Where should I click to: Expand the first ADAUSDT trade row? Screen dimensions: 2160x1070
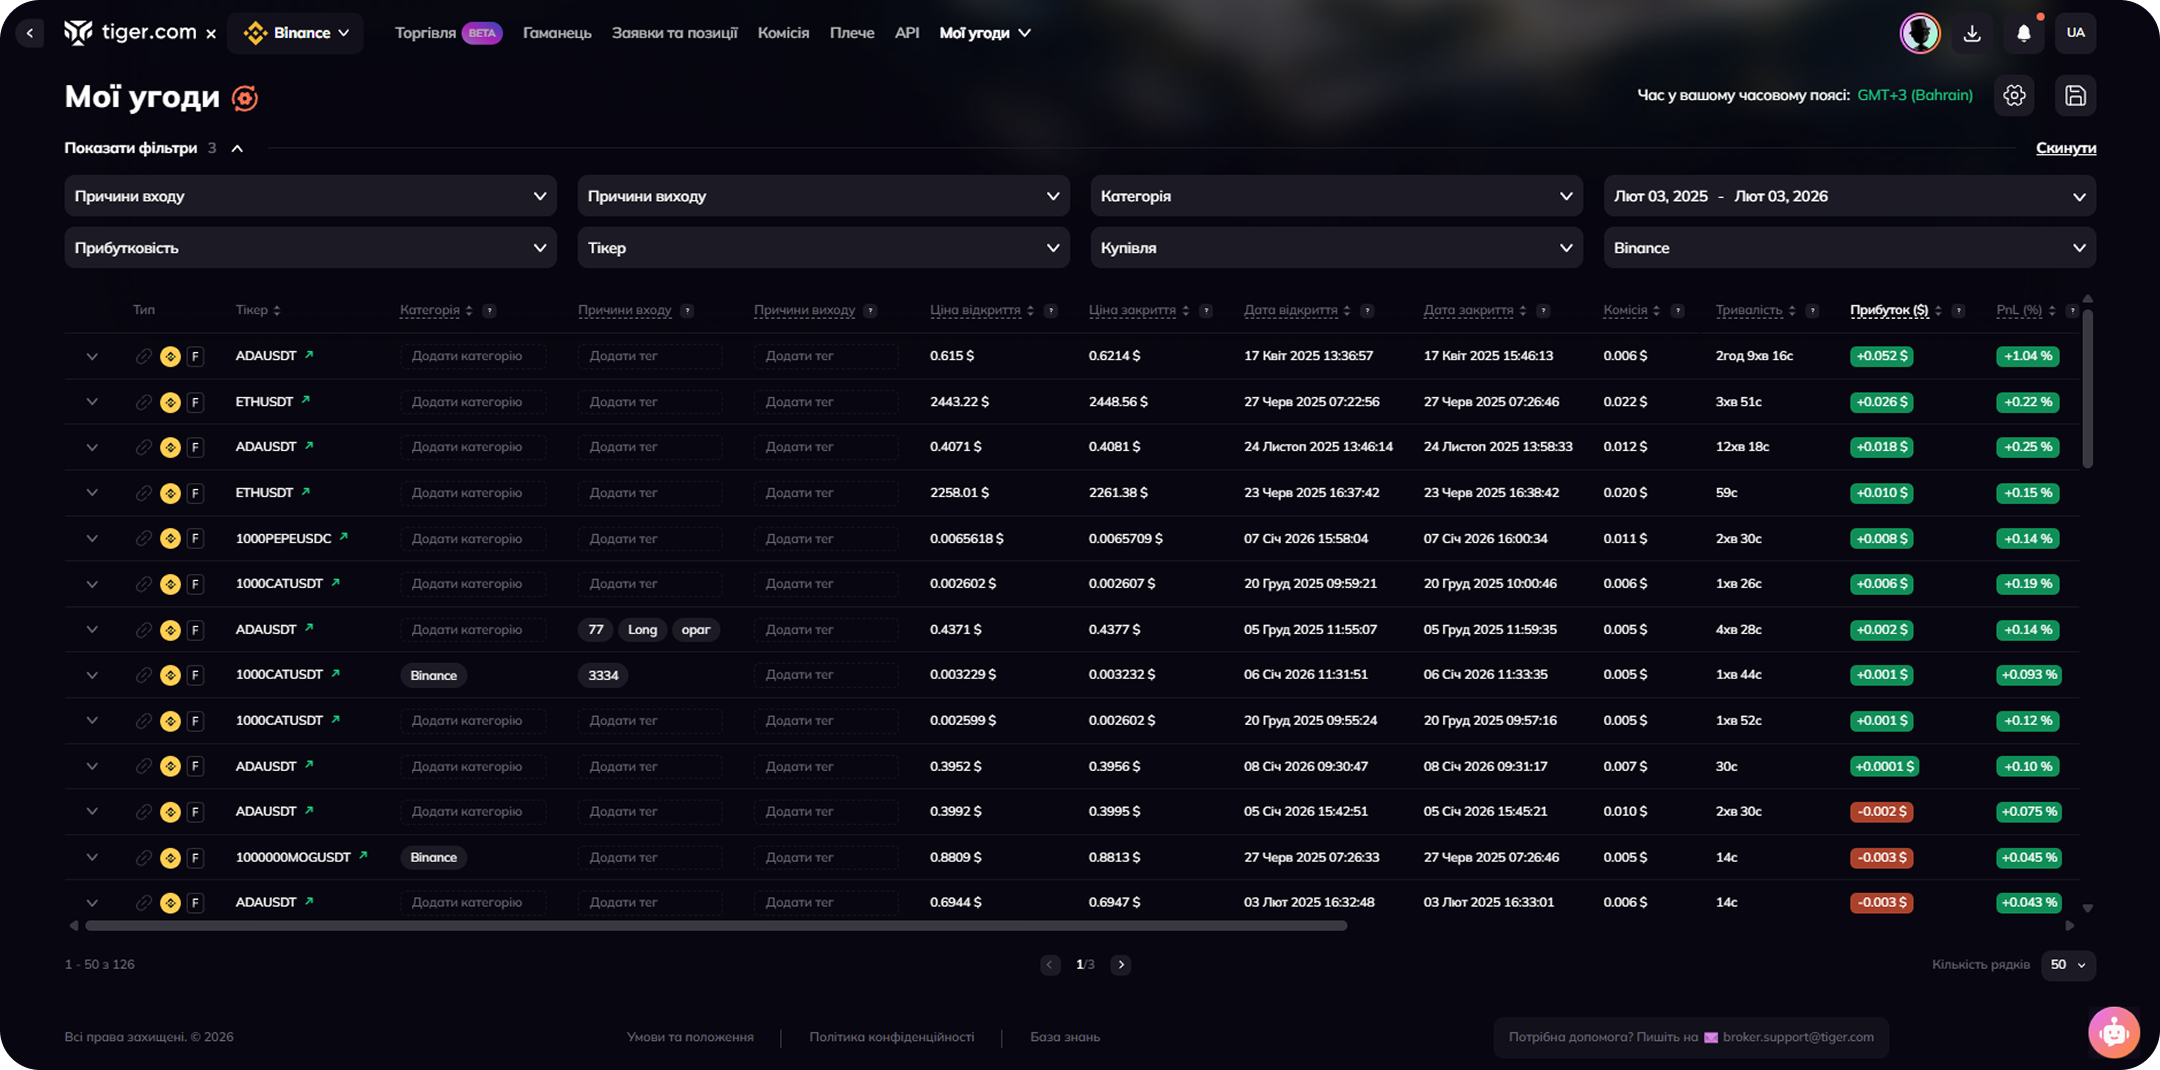(x=92, y=356)
